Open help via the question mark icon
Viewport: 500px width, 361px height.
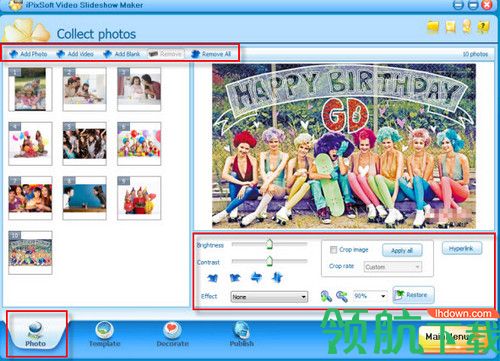[x=483, y=26]
